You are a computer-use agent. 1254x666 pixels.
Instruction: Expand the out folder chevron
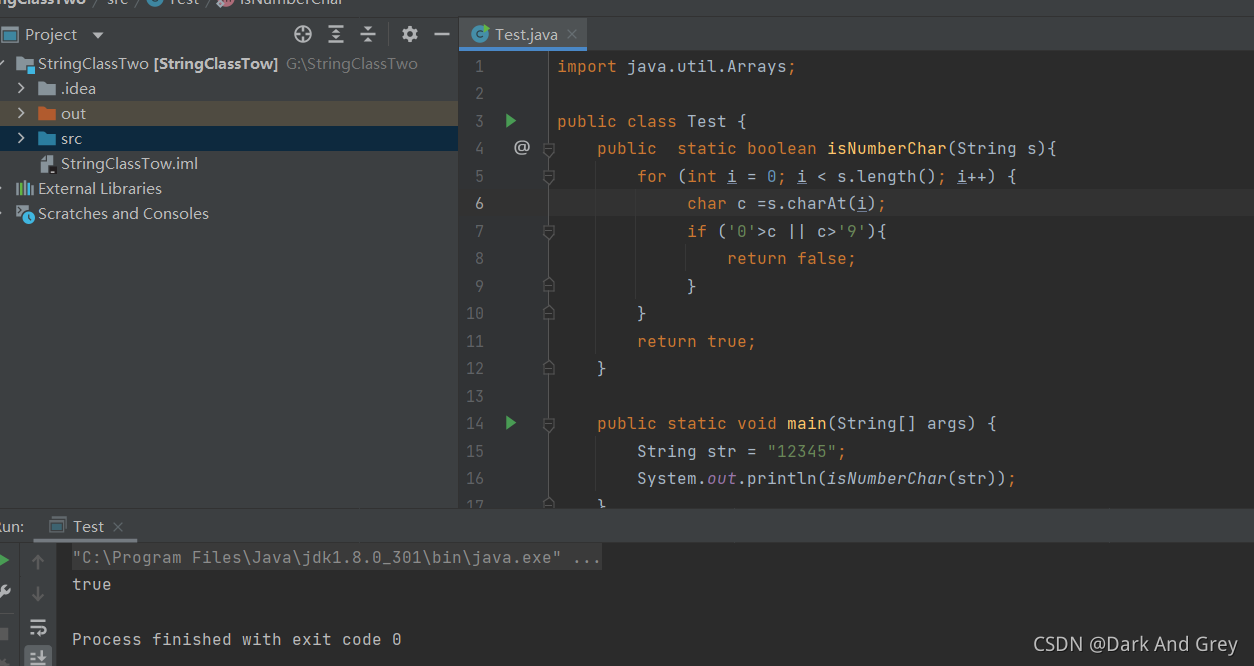pyautogui.click(x=21, y=113)
